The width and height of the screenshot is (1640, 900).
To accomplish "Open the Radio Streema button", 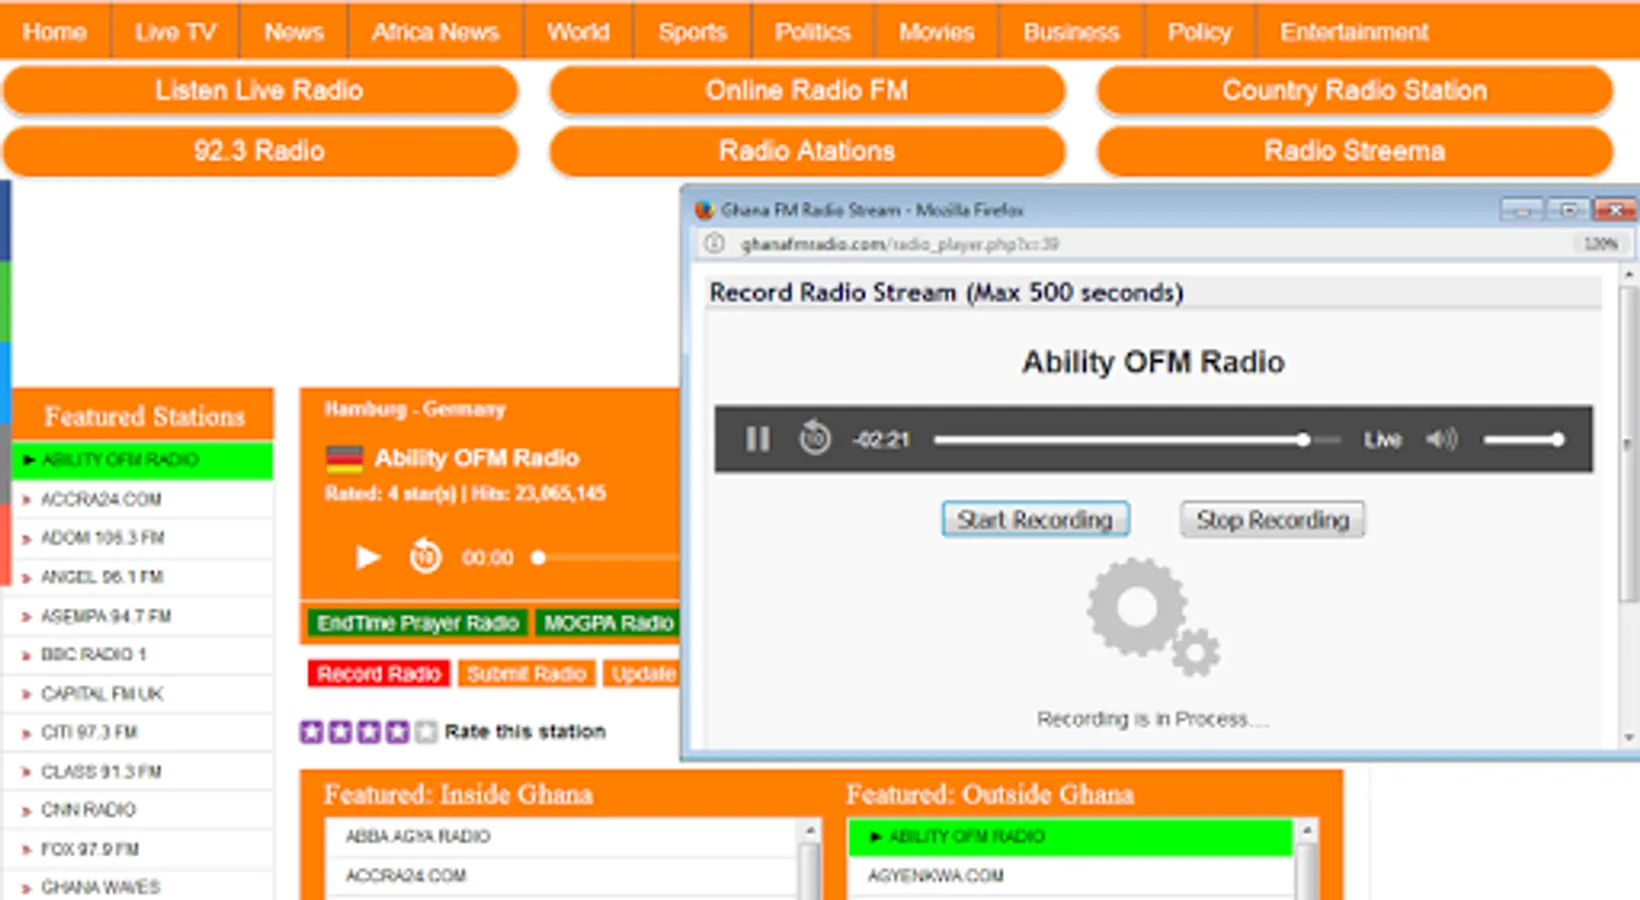I will [x=1355, y=151].
